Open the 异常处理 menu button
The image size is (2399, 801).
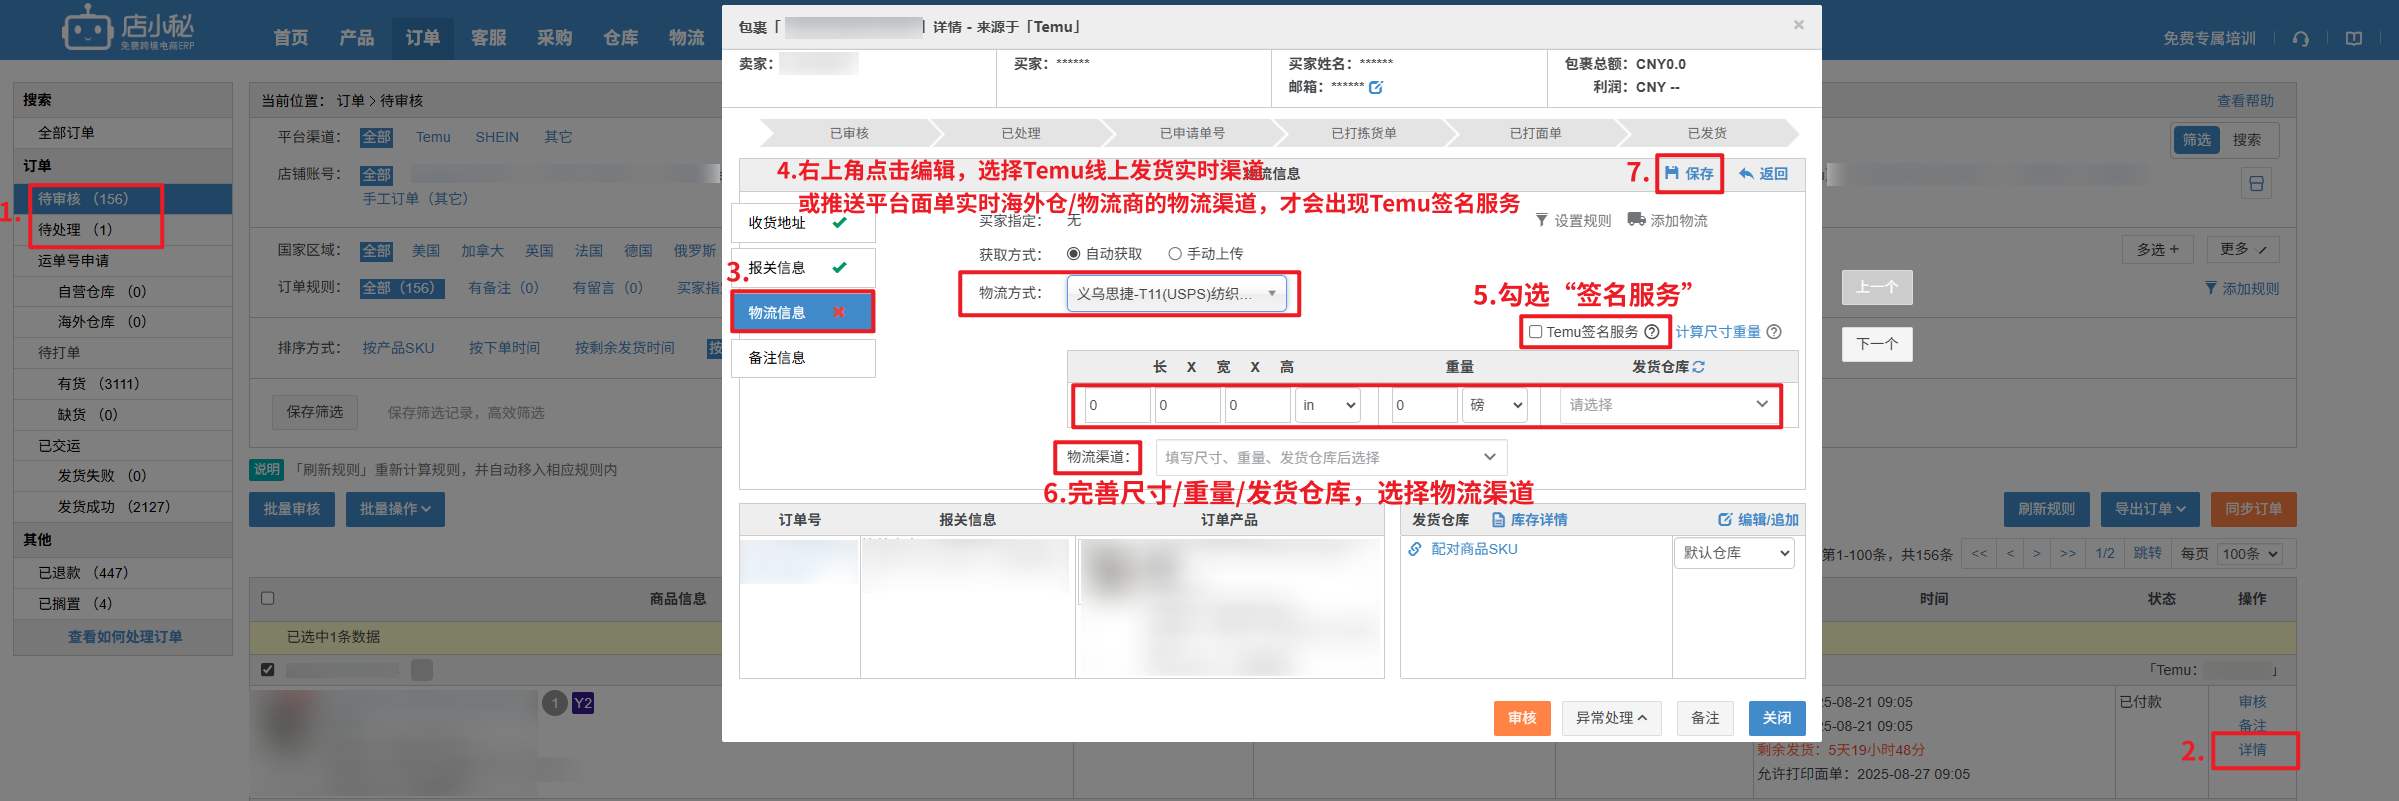pos(1611,718)
